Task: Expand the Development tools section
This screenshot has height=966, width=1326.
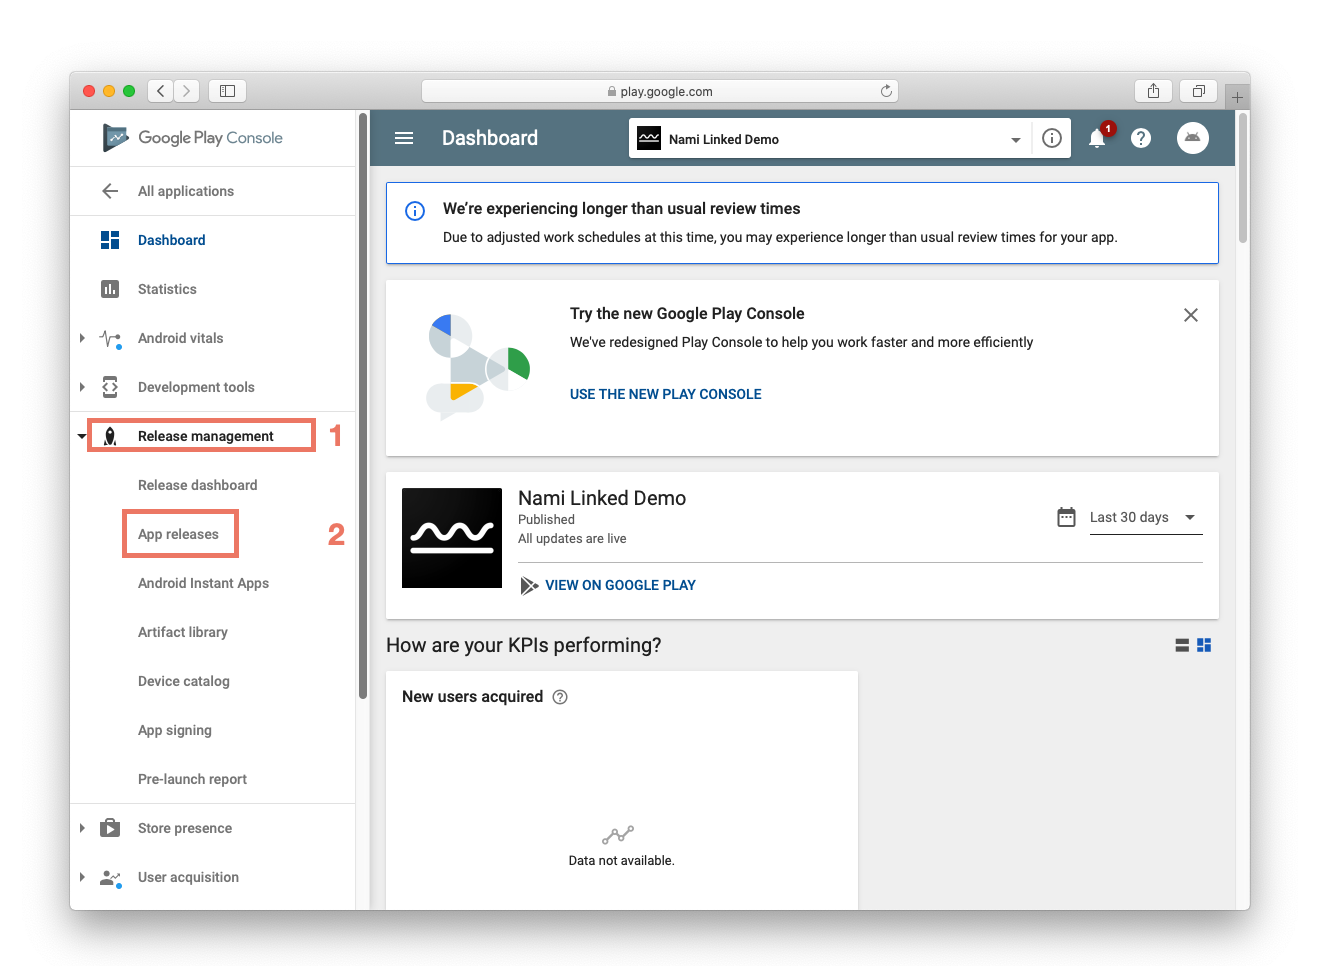Action: tap(82, 387)
